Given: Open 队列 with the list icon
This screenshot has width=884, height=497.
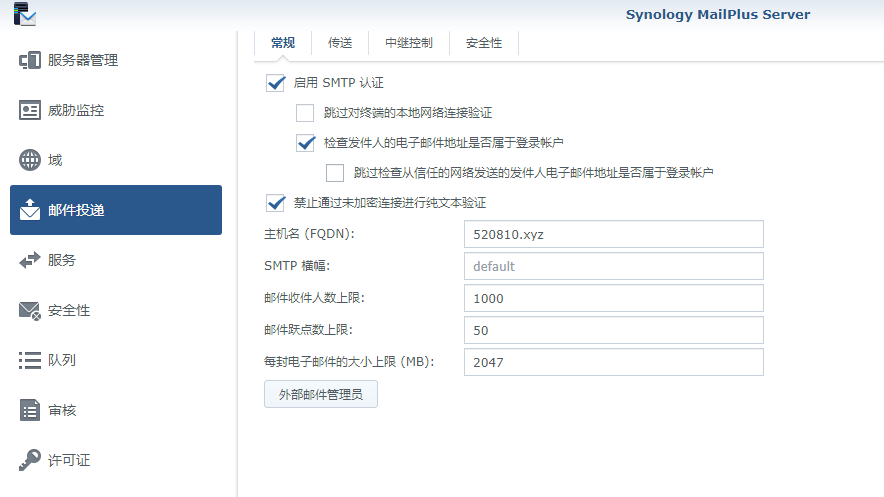Looking at the screenshot, I should coord(30,360).
